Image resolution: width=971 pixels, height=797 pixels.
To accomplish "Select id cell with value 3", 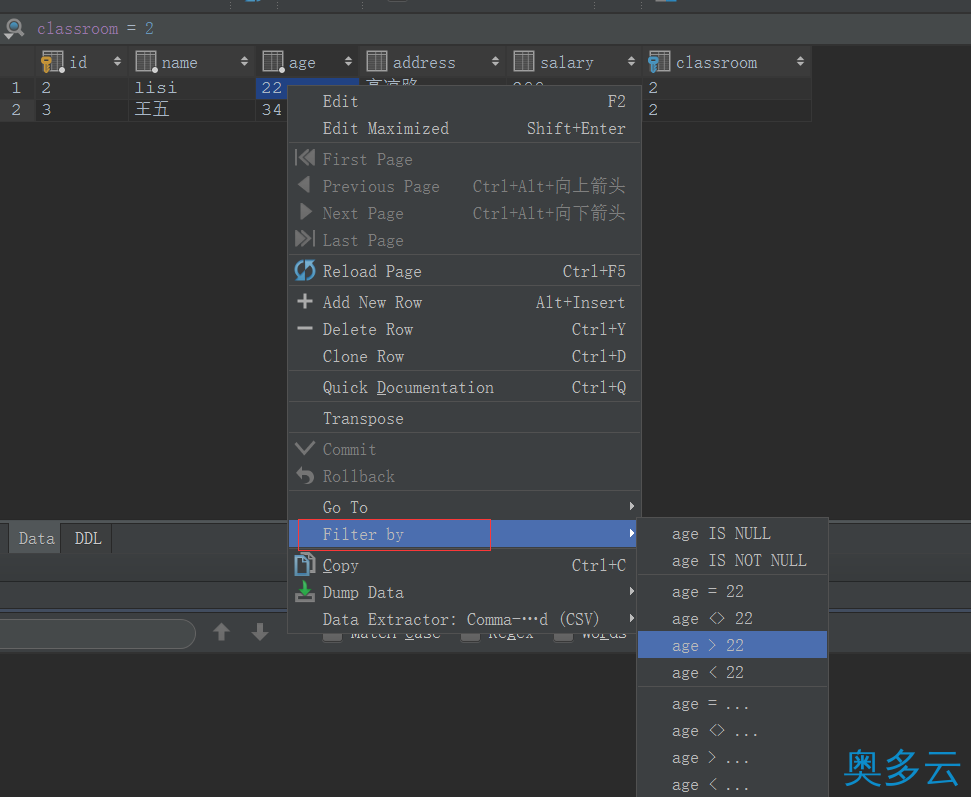I will 82,110.
